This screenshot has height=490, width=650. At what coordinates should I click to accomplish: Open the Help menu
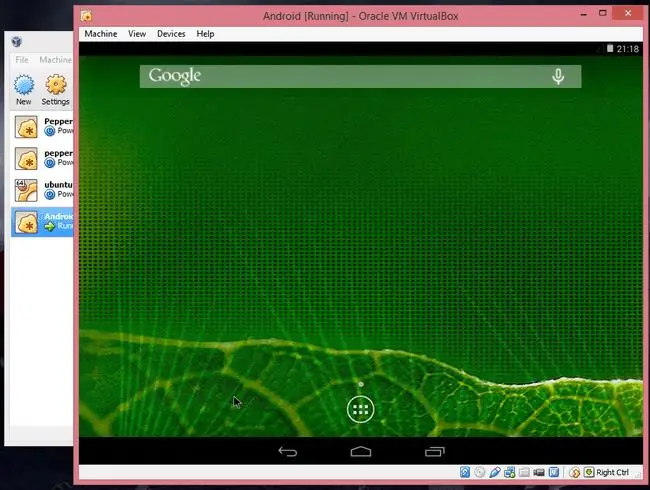pos(205,34)
